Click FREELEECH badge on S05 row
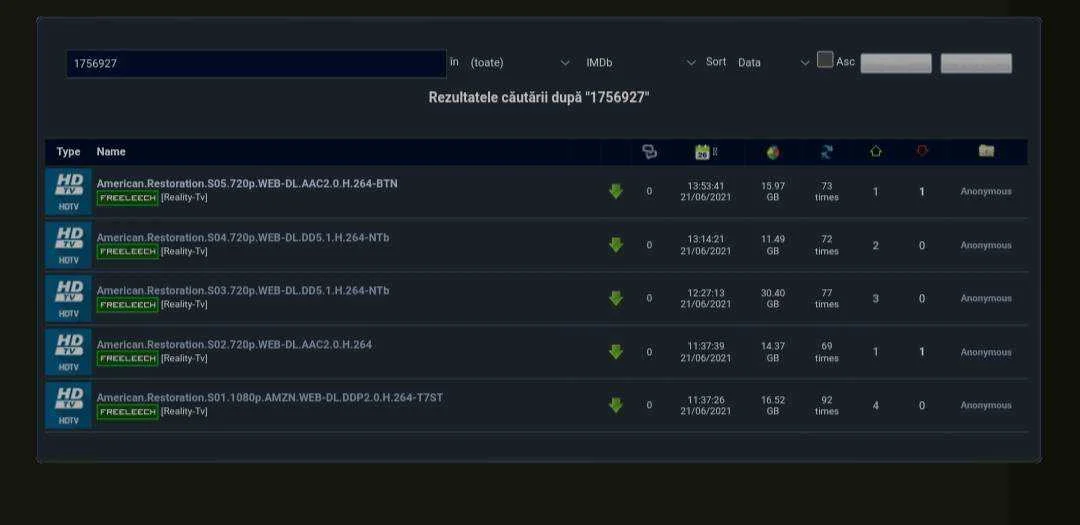Screen dimensions: 1080x525 click(x=127, y=198)
